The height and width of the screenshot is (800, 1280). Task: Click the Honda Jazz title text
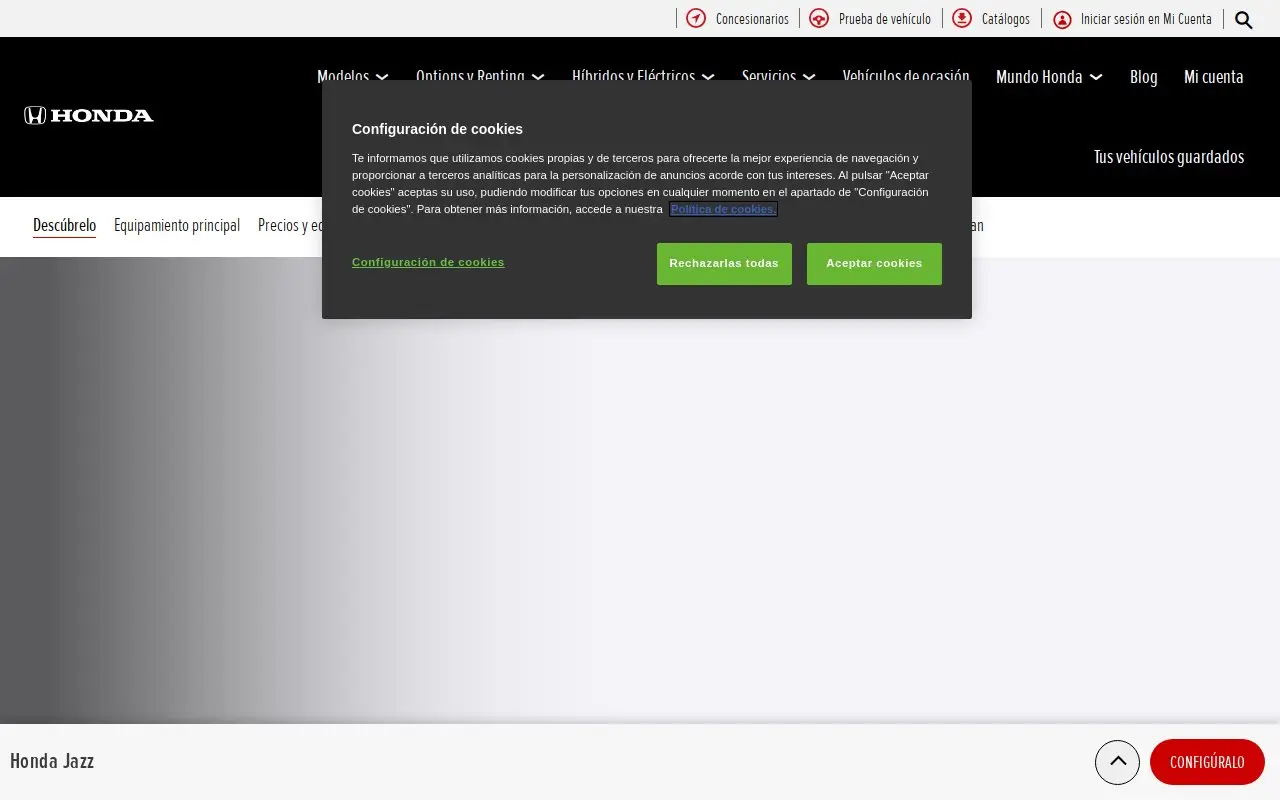click(52, 761)
